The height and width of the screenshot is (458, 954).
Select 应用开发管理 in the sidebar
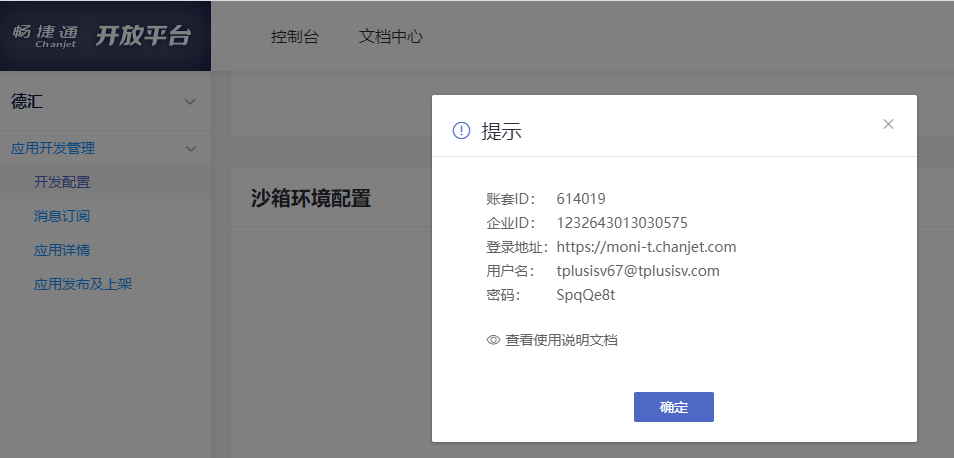(x=53, y=148)
